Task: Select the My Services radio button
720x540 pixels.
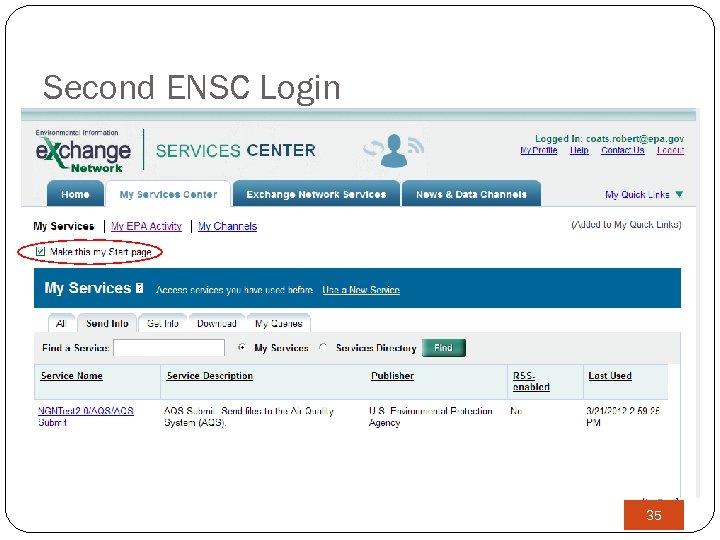Action: (x=242, y=348)
